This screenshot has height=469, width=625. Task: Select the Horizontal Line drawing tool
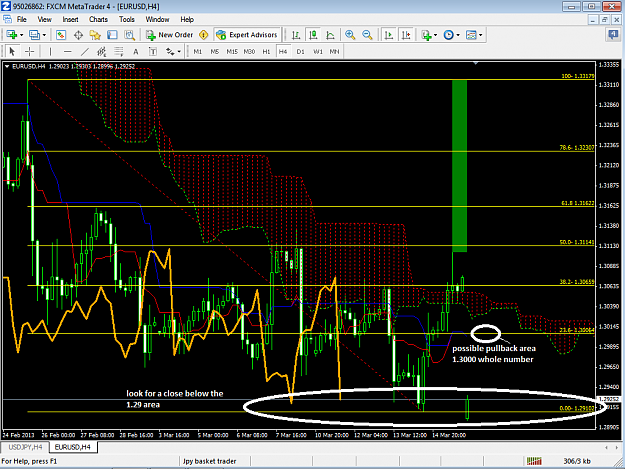tap(67, 51)
